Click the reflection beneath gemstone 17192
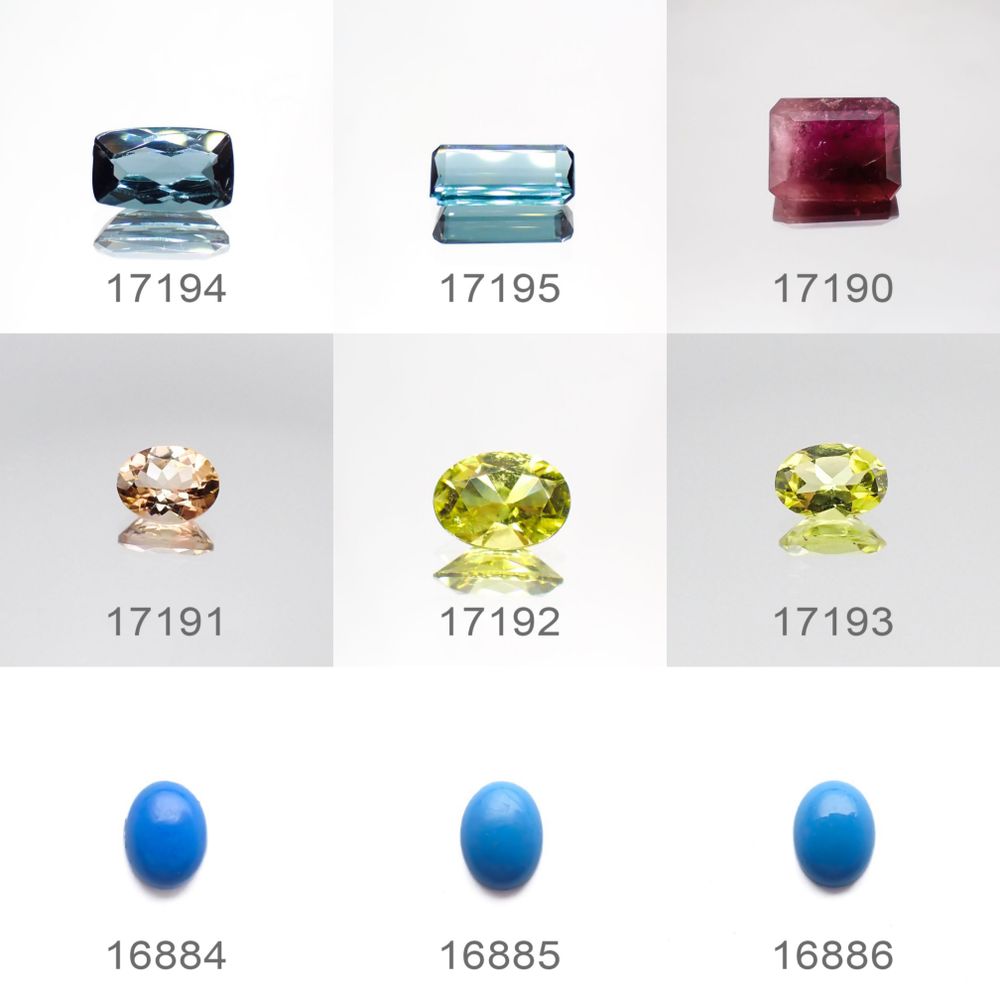Screen dimensions: 1000x999 (x=499, y=570)
